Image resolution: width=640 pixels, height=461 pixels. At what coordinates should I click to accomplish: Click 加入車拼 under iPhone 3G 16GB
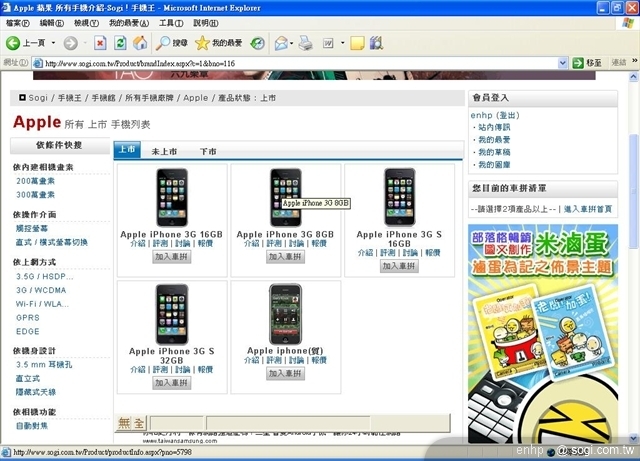[x=171, y=257]
